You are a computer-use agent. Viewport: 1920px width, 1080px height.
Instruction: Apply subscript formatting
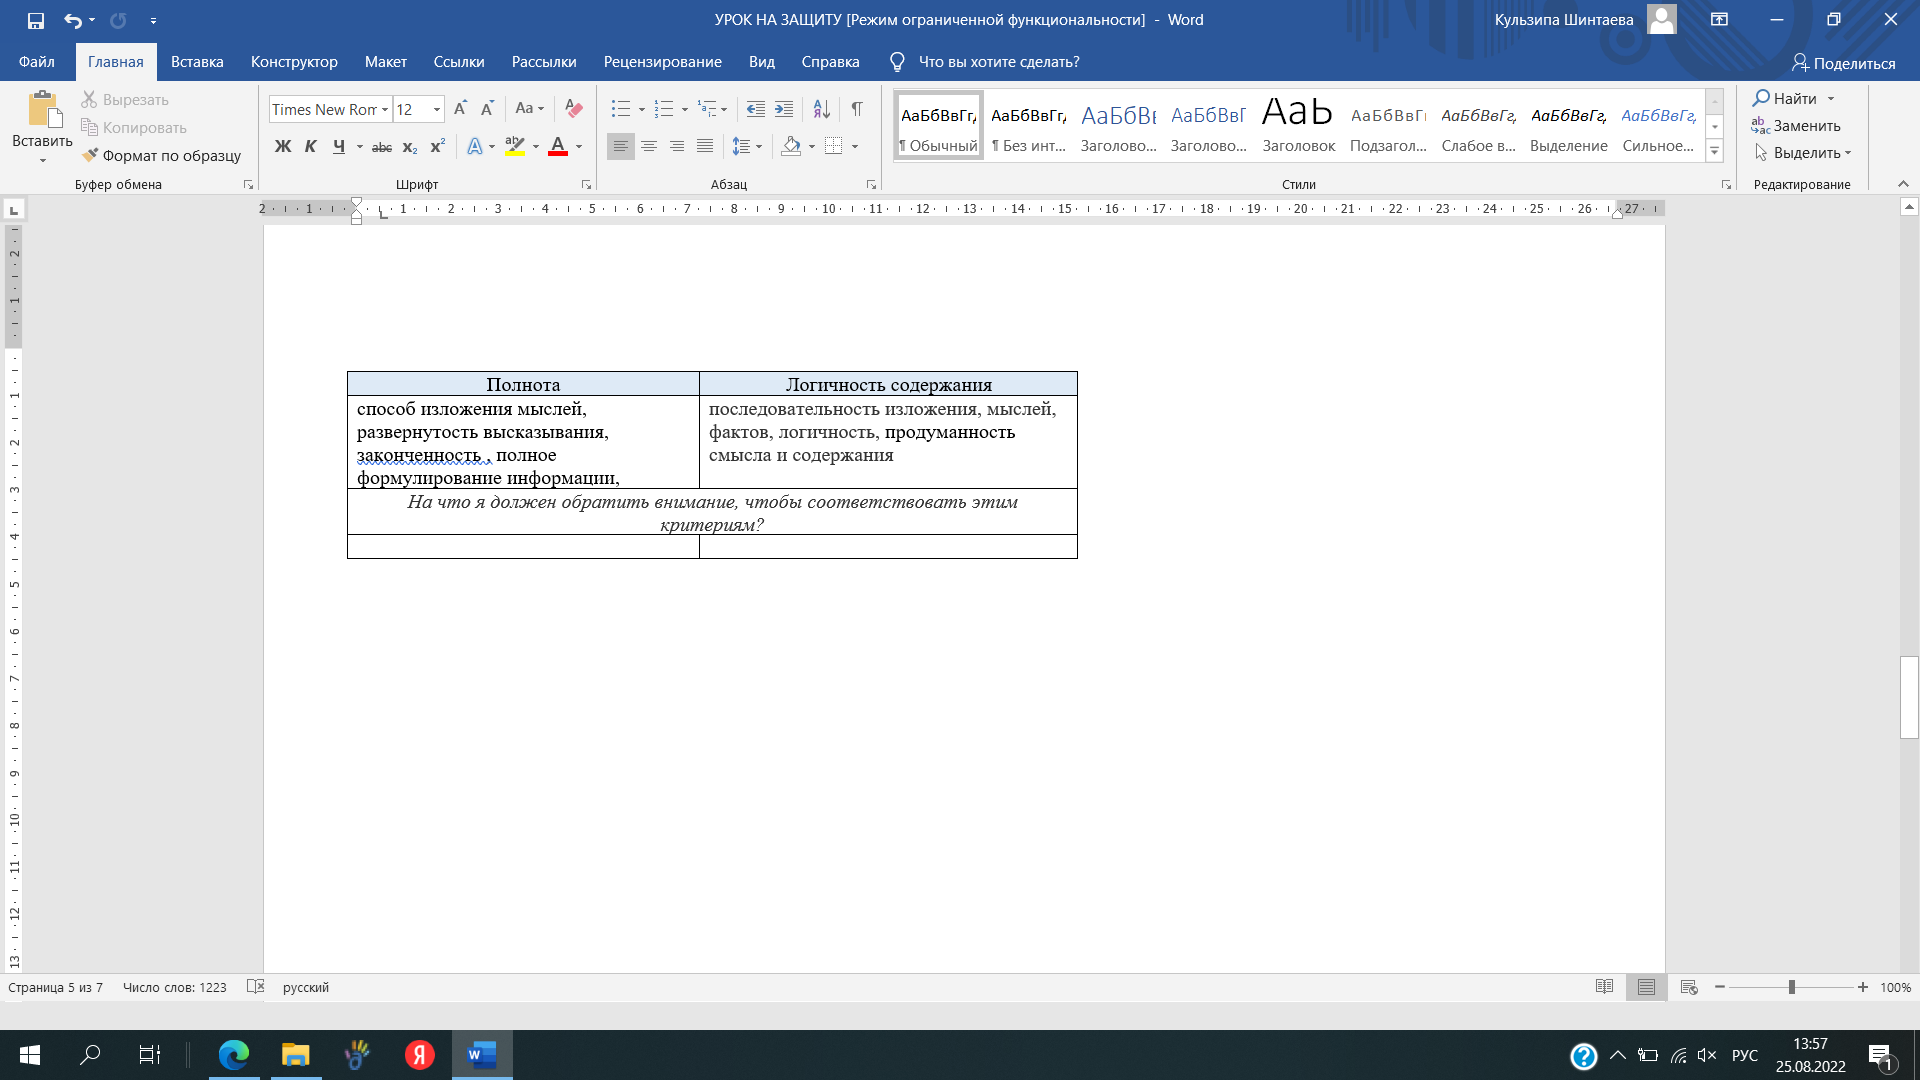click(x=410, y=147)
